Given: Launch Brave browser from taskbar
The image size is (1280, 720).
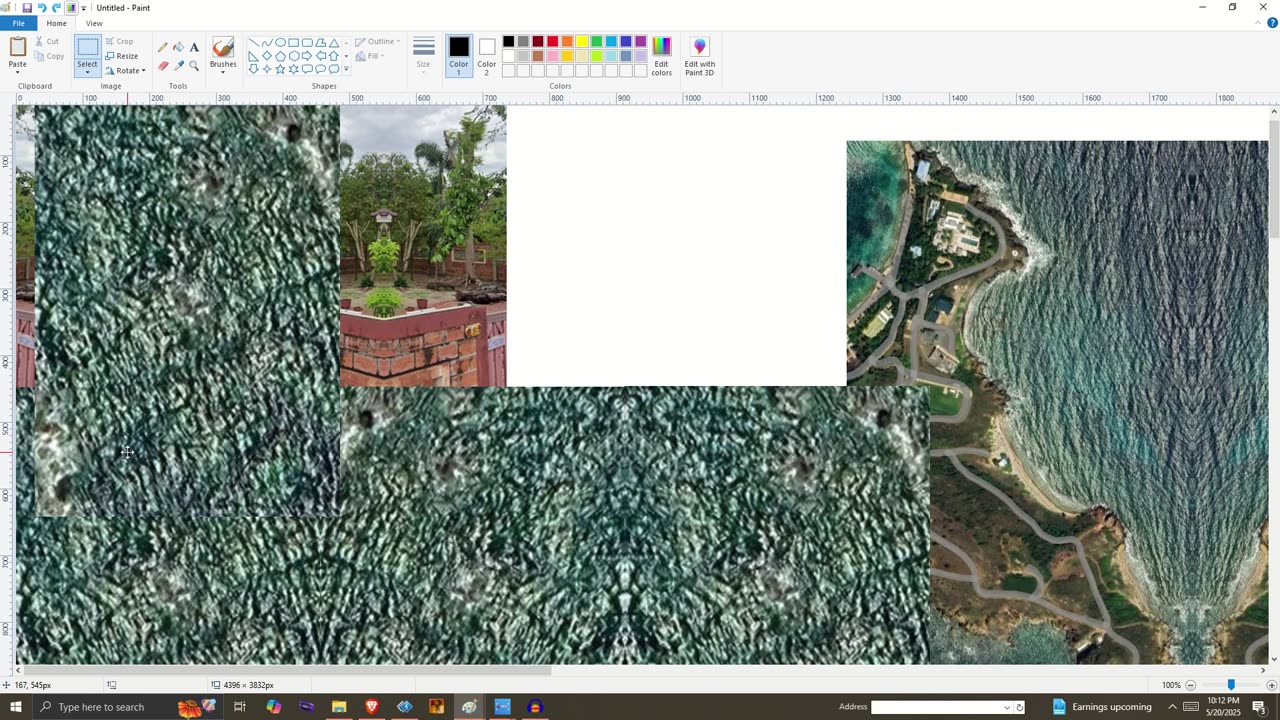Looking at the screenshot, I should (x=372, y=707).
